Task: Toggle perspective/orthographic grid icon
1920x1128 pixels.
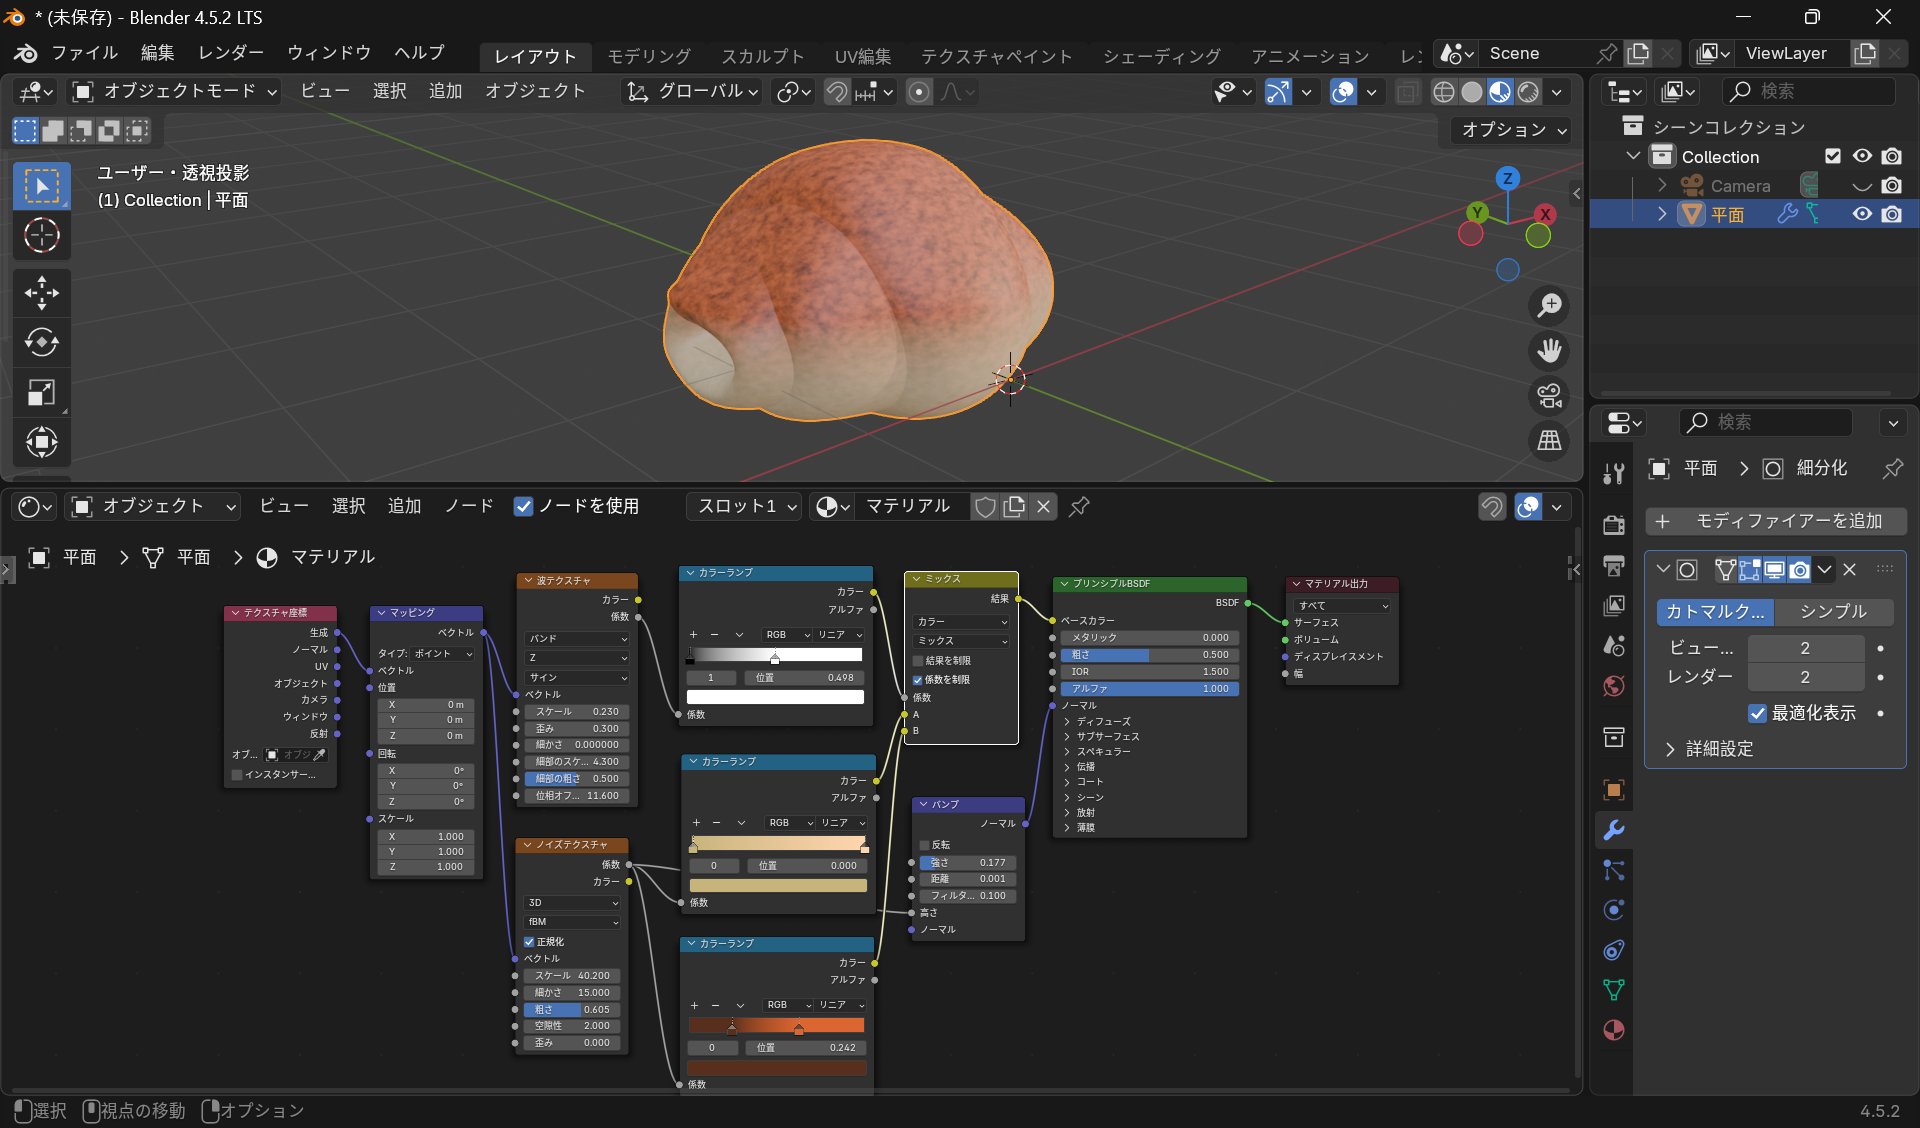Action: (1549, 440)
